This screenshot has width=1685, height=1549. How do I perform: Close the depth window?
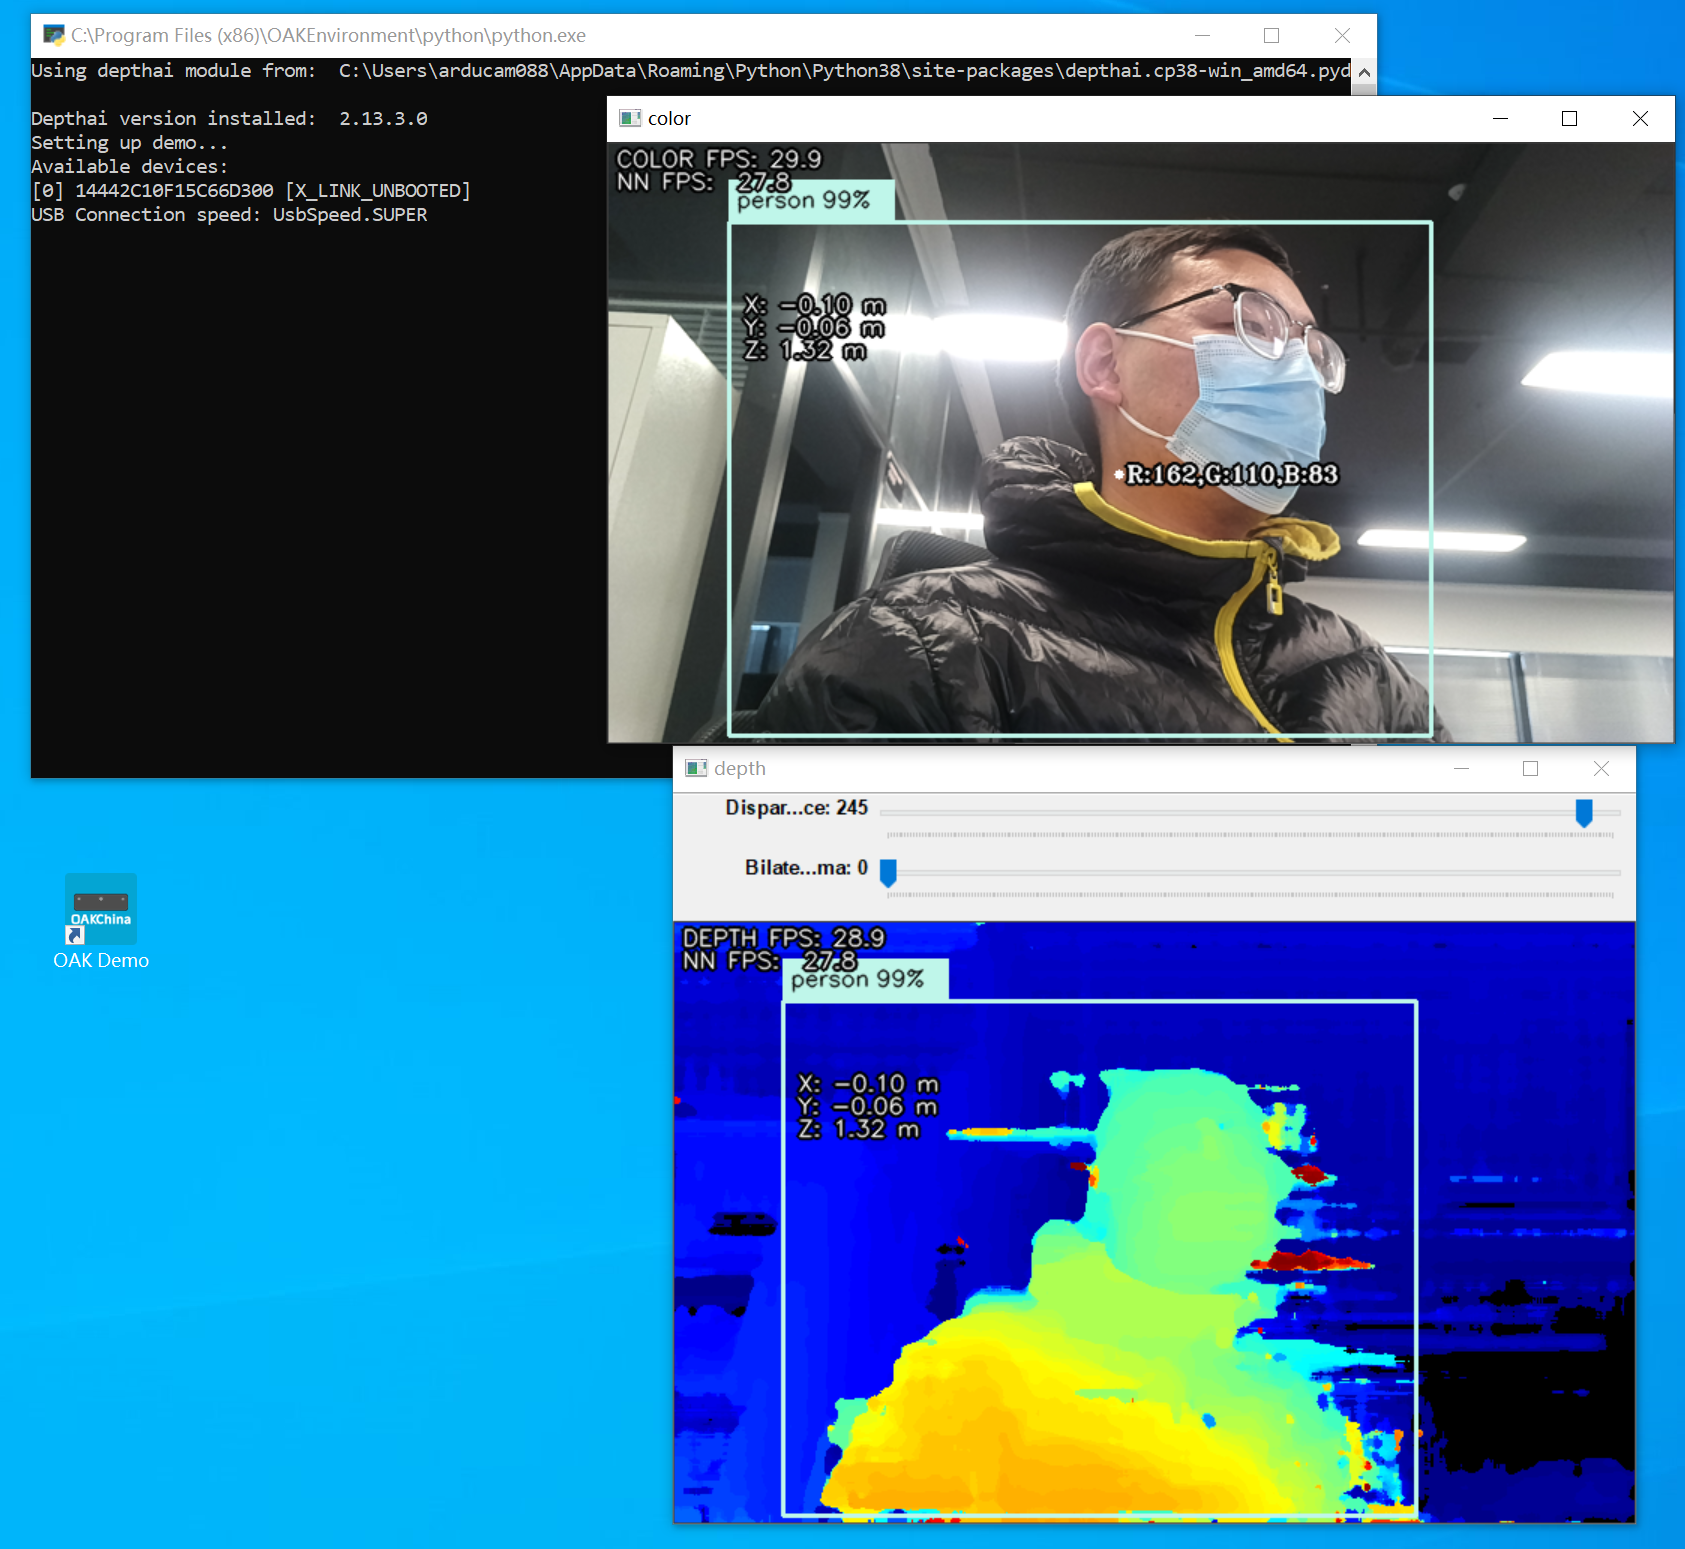(x=1601, y=768)
